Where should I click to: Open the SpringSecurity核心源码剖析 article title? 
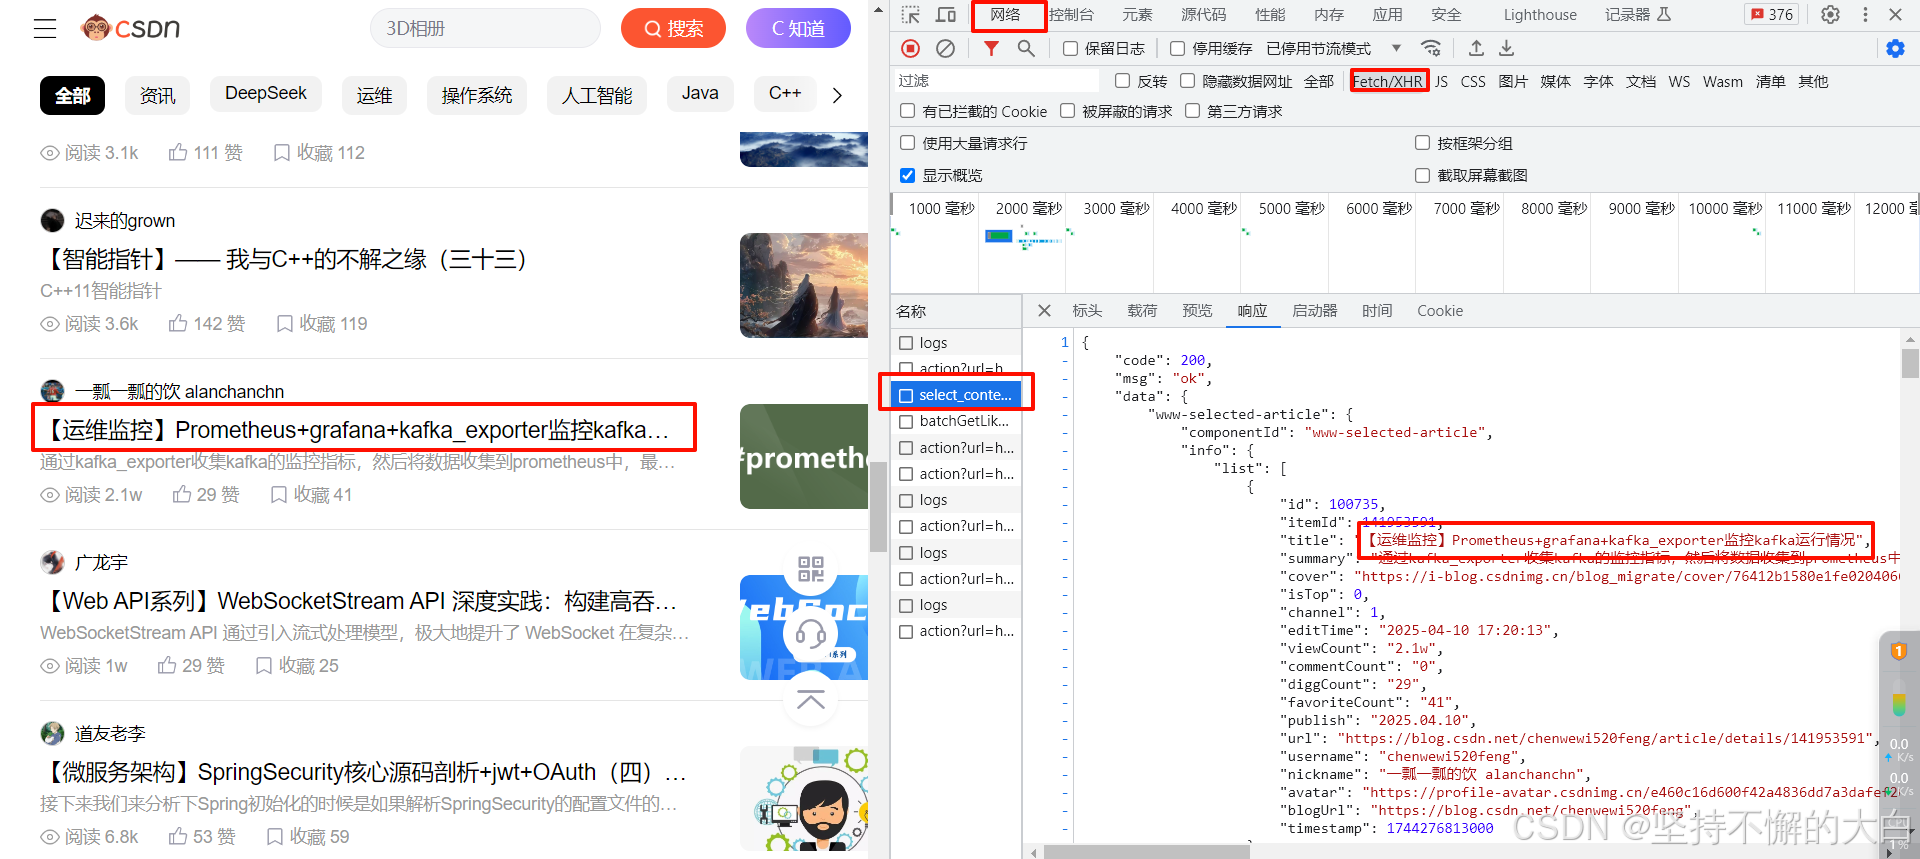[365, 772]
